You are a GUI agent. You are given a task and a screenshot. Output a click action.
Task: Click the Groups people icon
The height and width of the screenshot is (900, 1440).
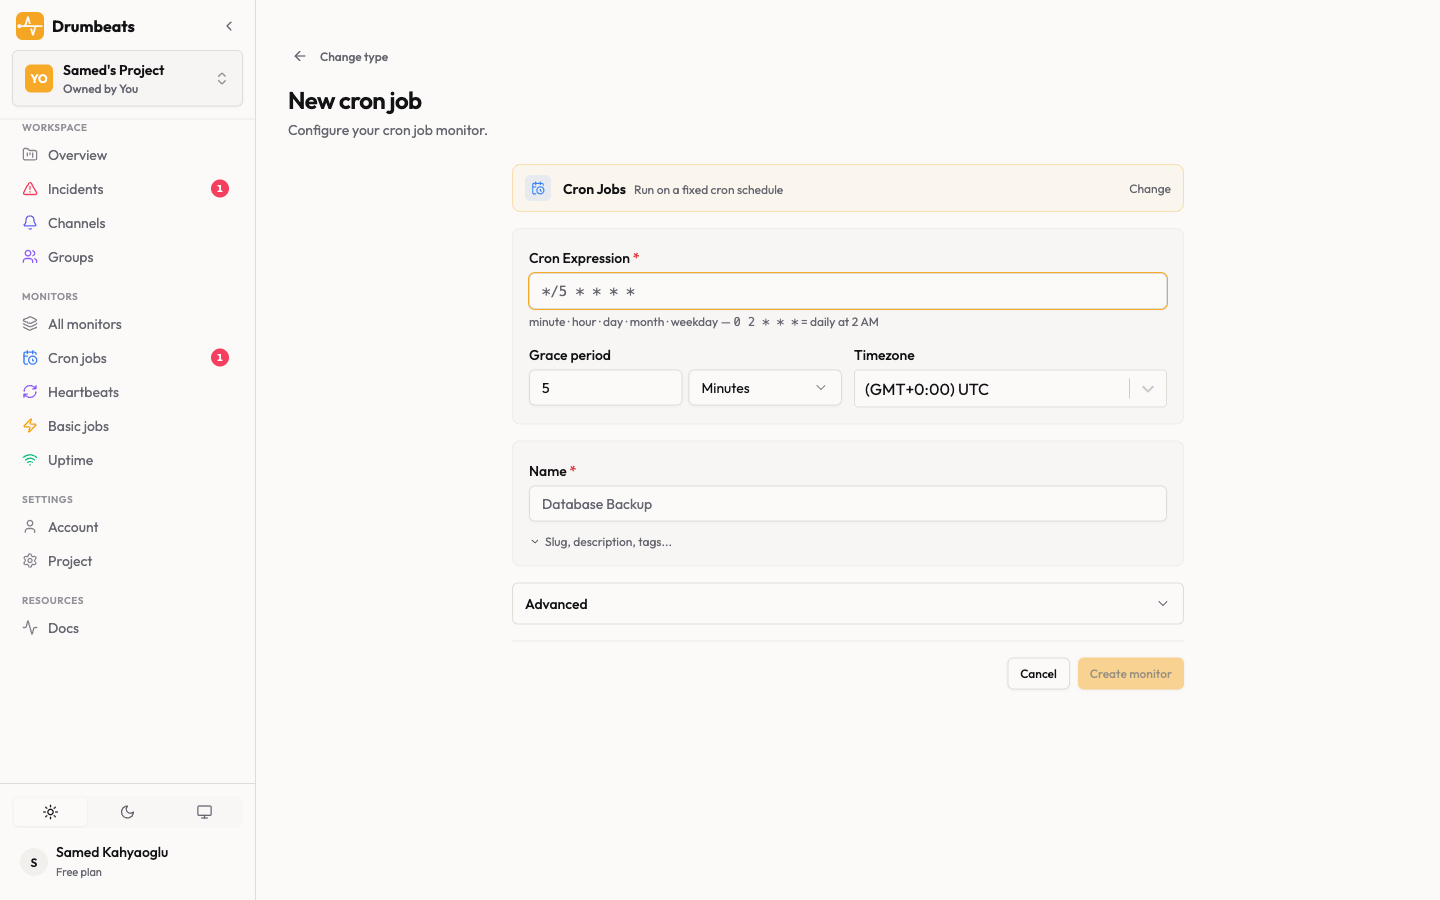(x=30, y=257)
